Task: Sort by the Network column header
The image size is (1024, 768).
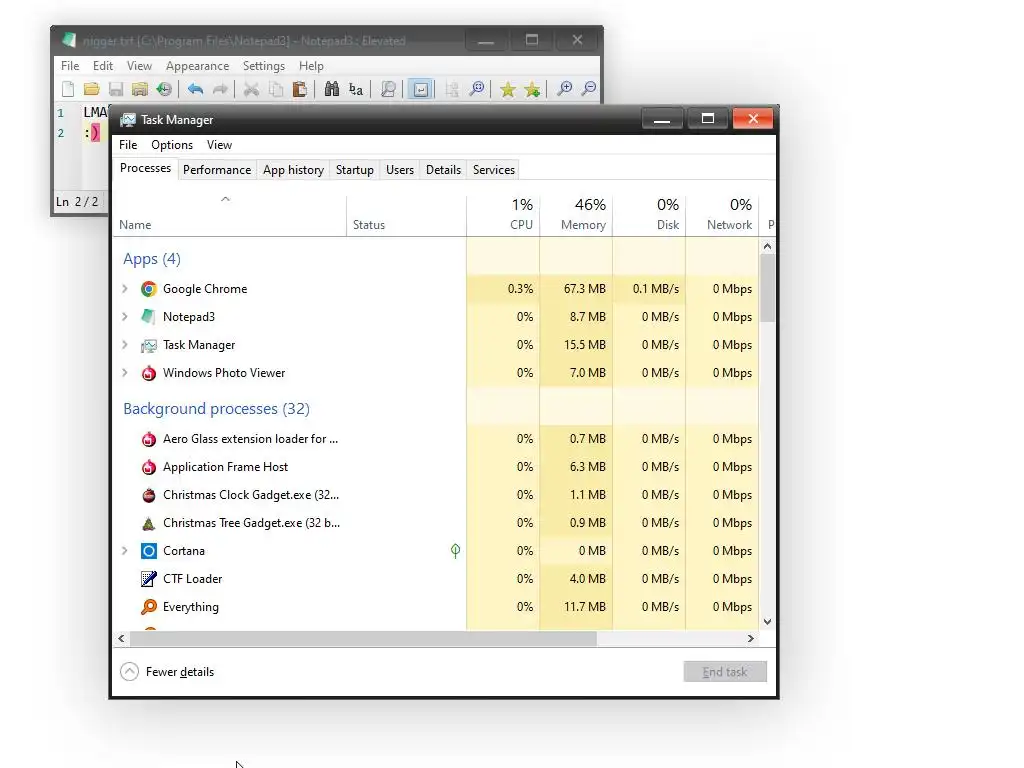Action: pyautogui.click(x=722, y=215)
